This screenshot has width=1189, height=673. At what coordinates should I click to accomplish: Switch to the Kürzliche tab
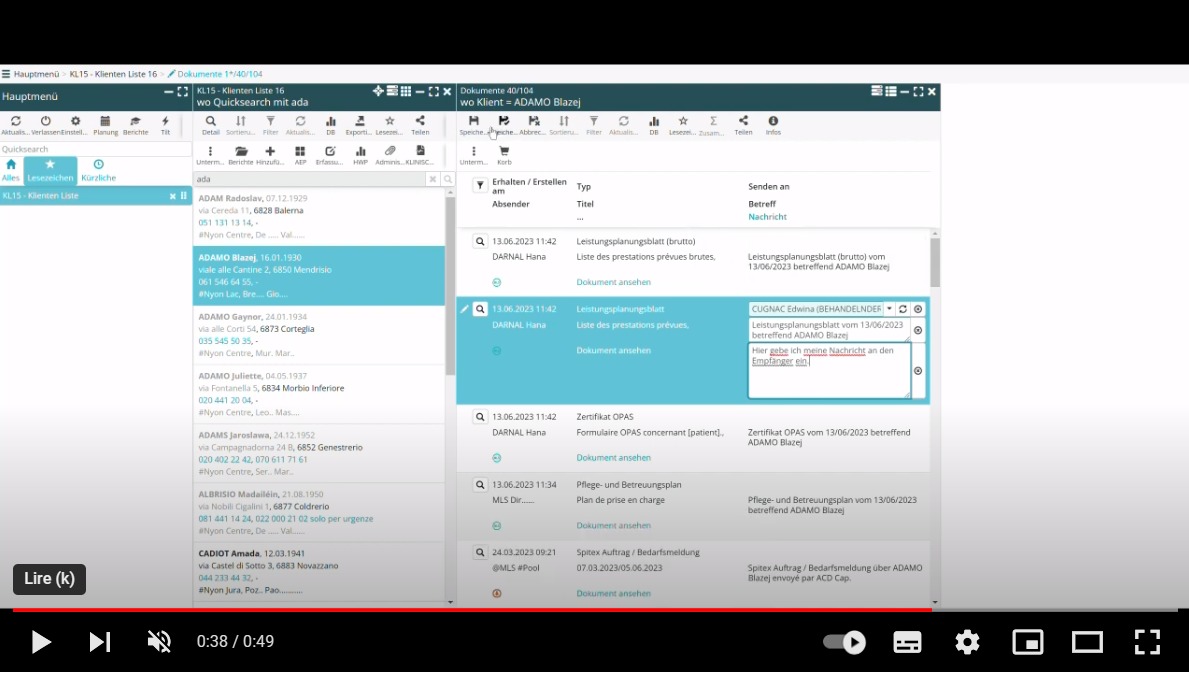(x=98, y=170)
